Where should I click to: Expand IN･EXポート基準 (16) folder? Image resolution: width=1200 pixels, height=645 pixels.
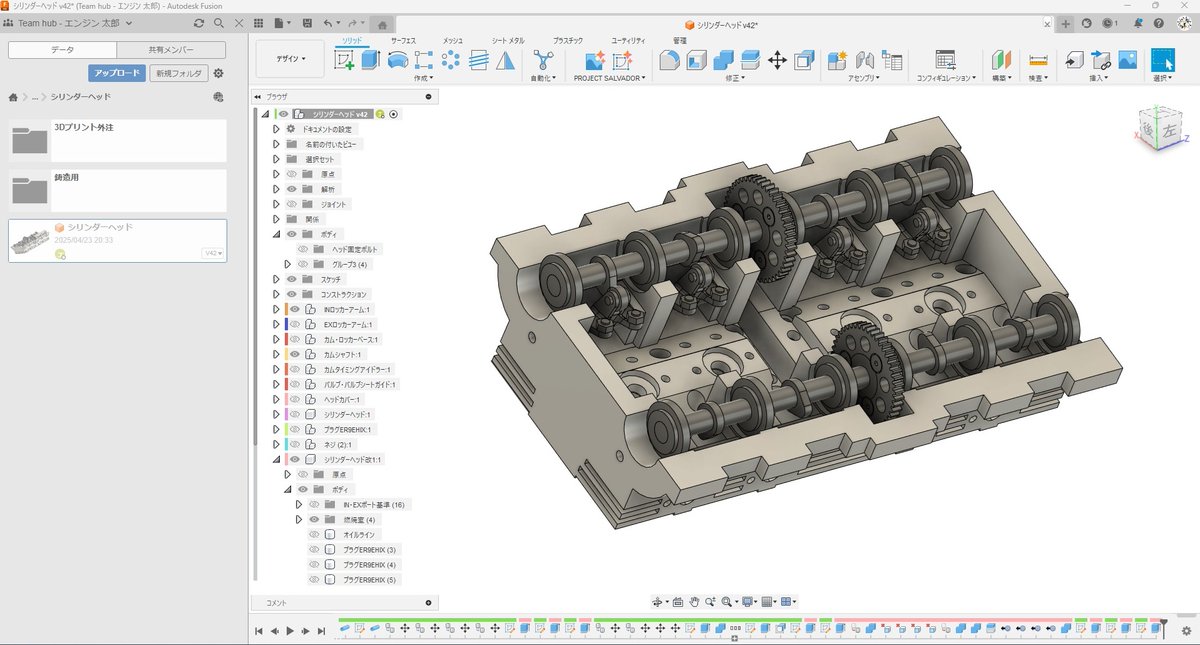point(299,505)
